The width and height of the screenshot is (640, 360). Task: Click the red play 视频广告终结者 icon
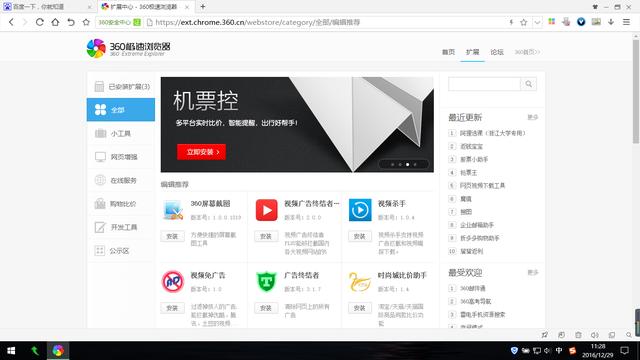pyautogui.click(x=267, y=210)
